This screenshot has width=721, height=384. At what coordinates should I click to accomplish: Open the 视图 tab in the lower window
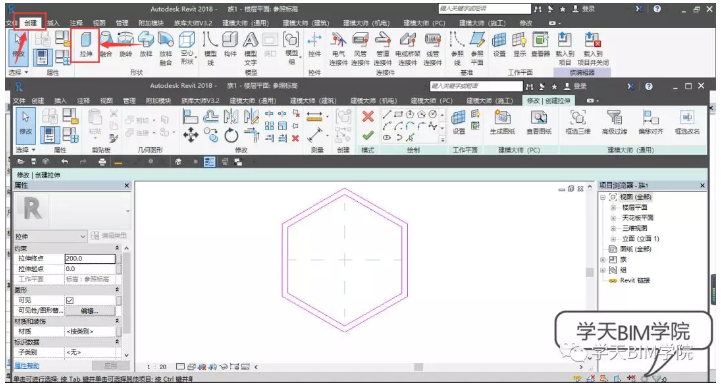106,100
